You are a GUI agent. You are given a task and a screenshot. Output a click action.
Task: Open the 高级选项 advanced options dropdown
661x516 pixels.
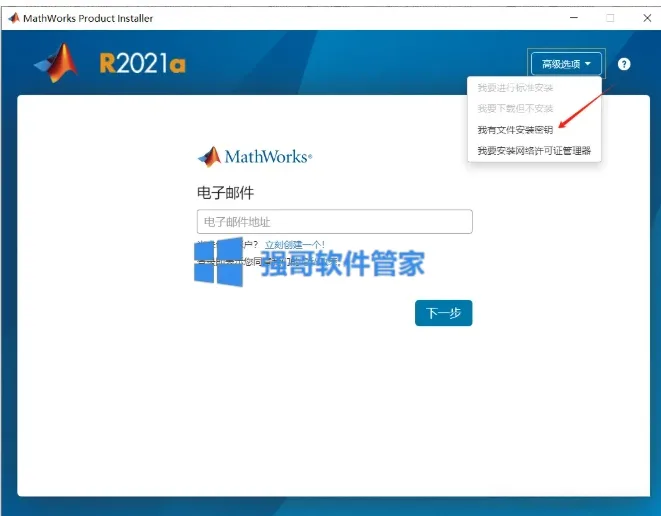(566, 64)
